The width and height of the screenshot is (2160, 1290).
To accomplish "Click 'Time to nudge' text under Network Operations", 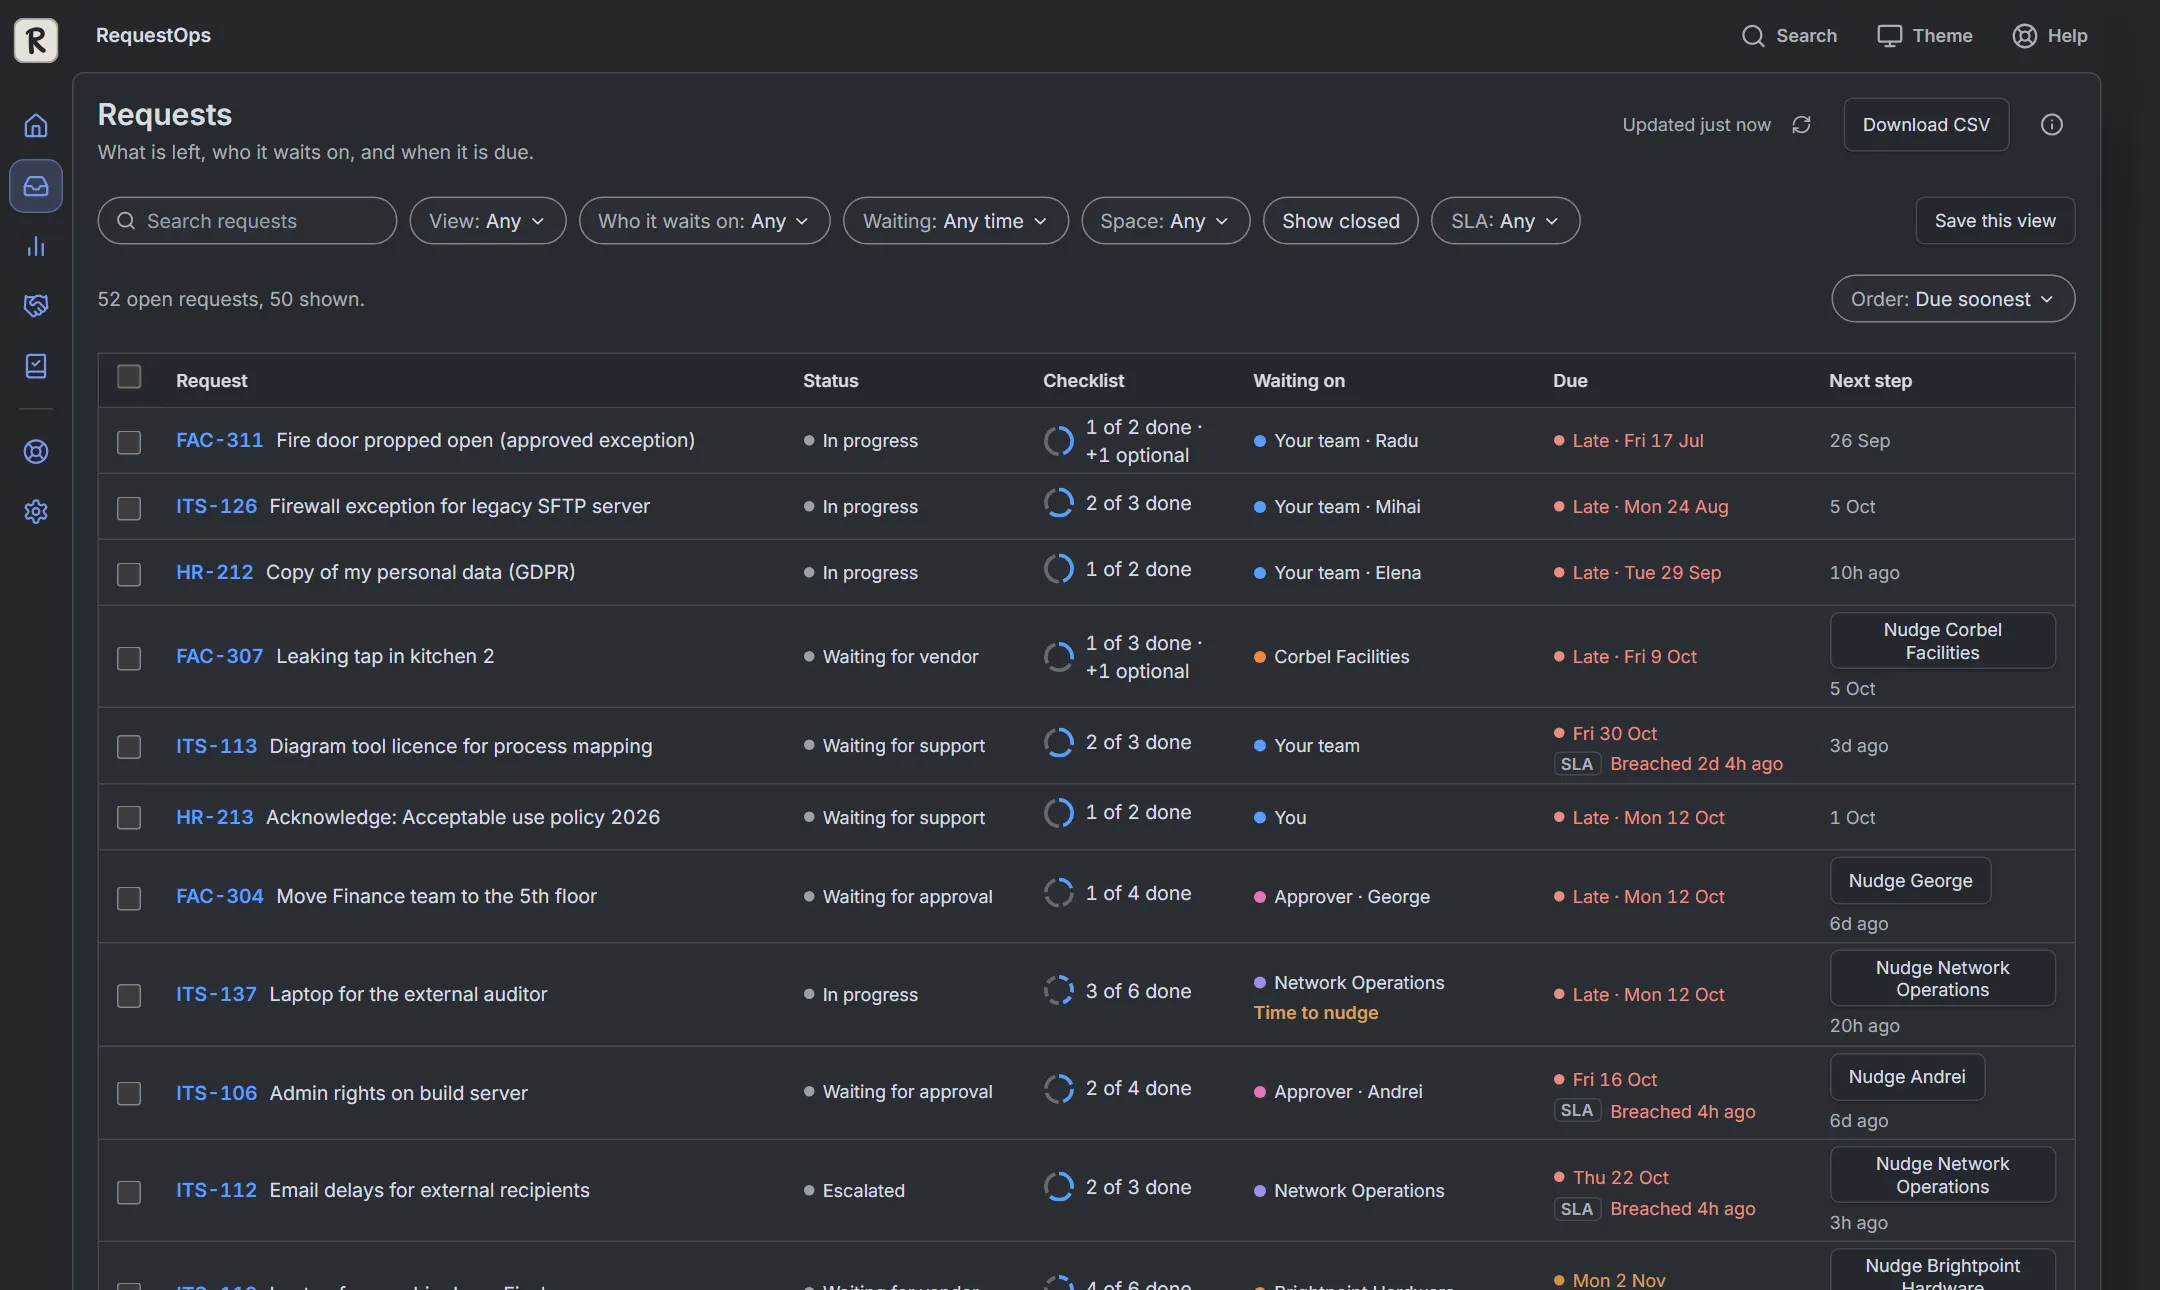I will (1316, 1013).
